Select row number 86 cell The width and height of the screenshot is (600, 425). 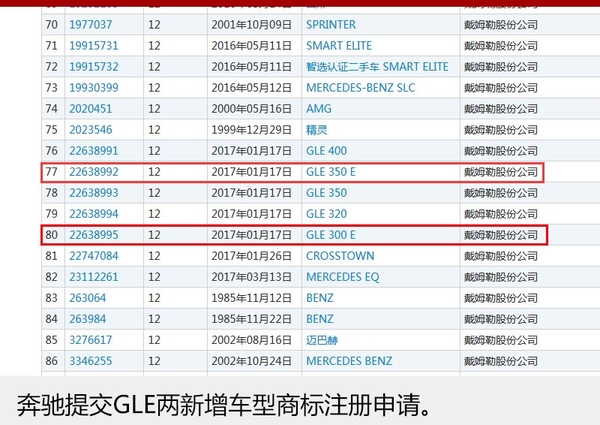(x=52, y=361)
